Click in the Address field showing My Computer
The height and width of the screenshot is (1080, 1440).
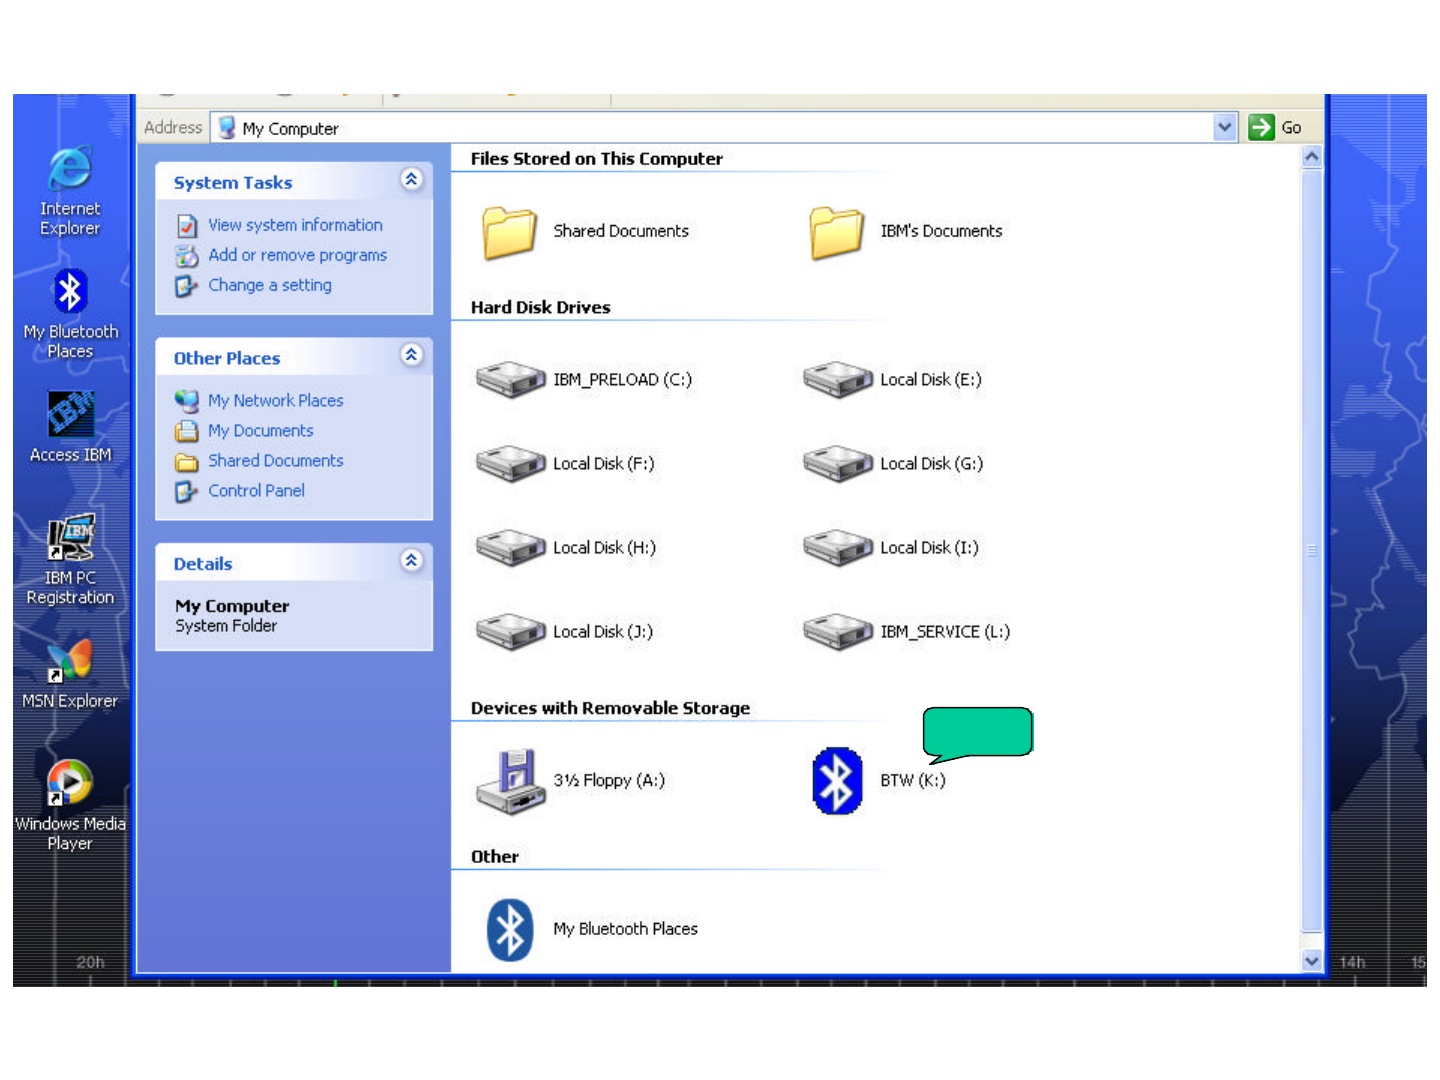point(725,128)
